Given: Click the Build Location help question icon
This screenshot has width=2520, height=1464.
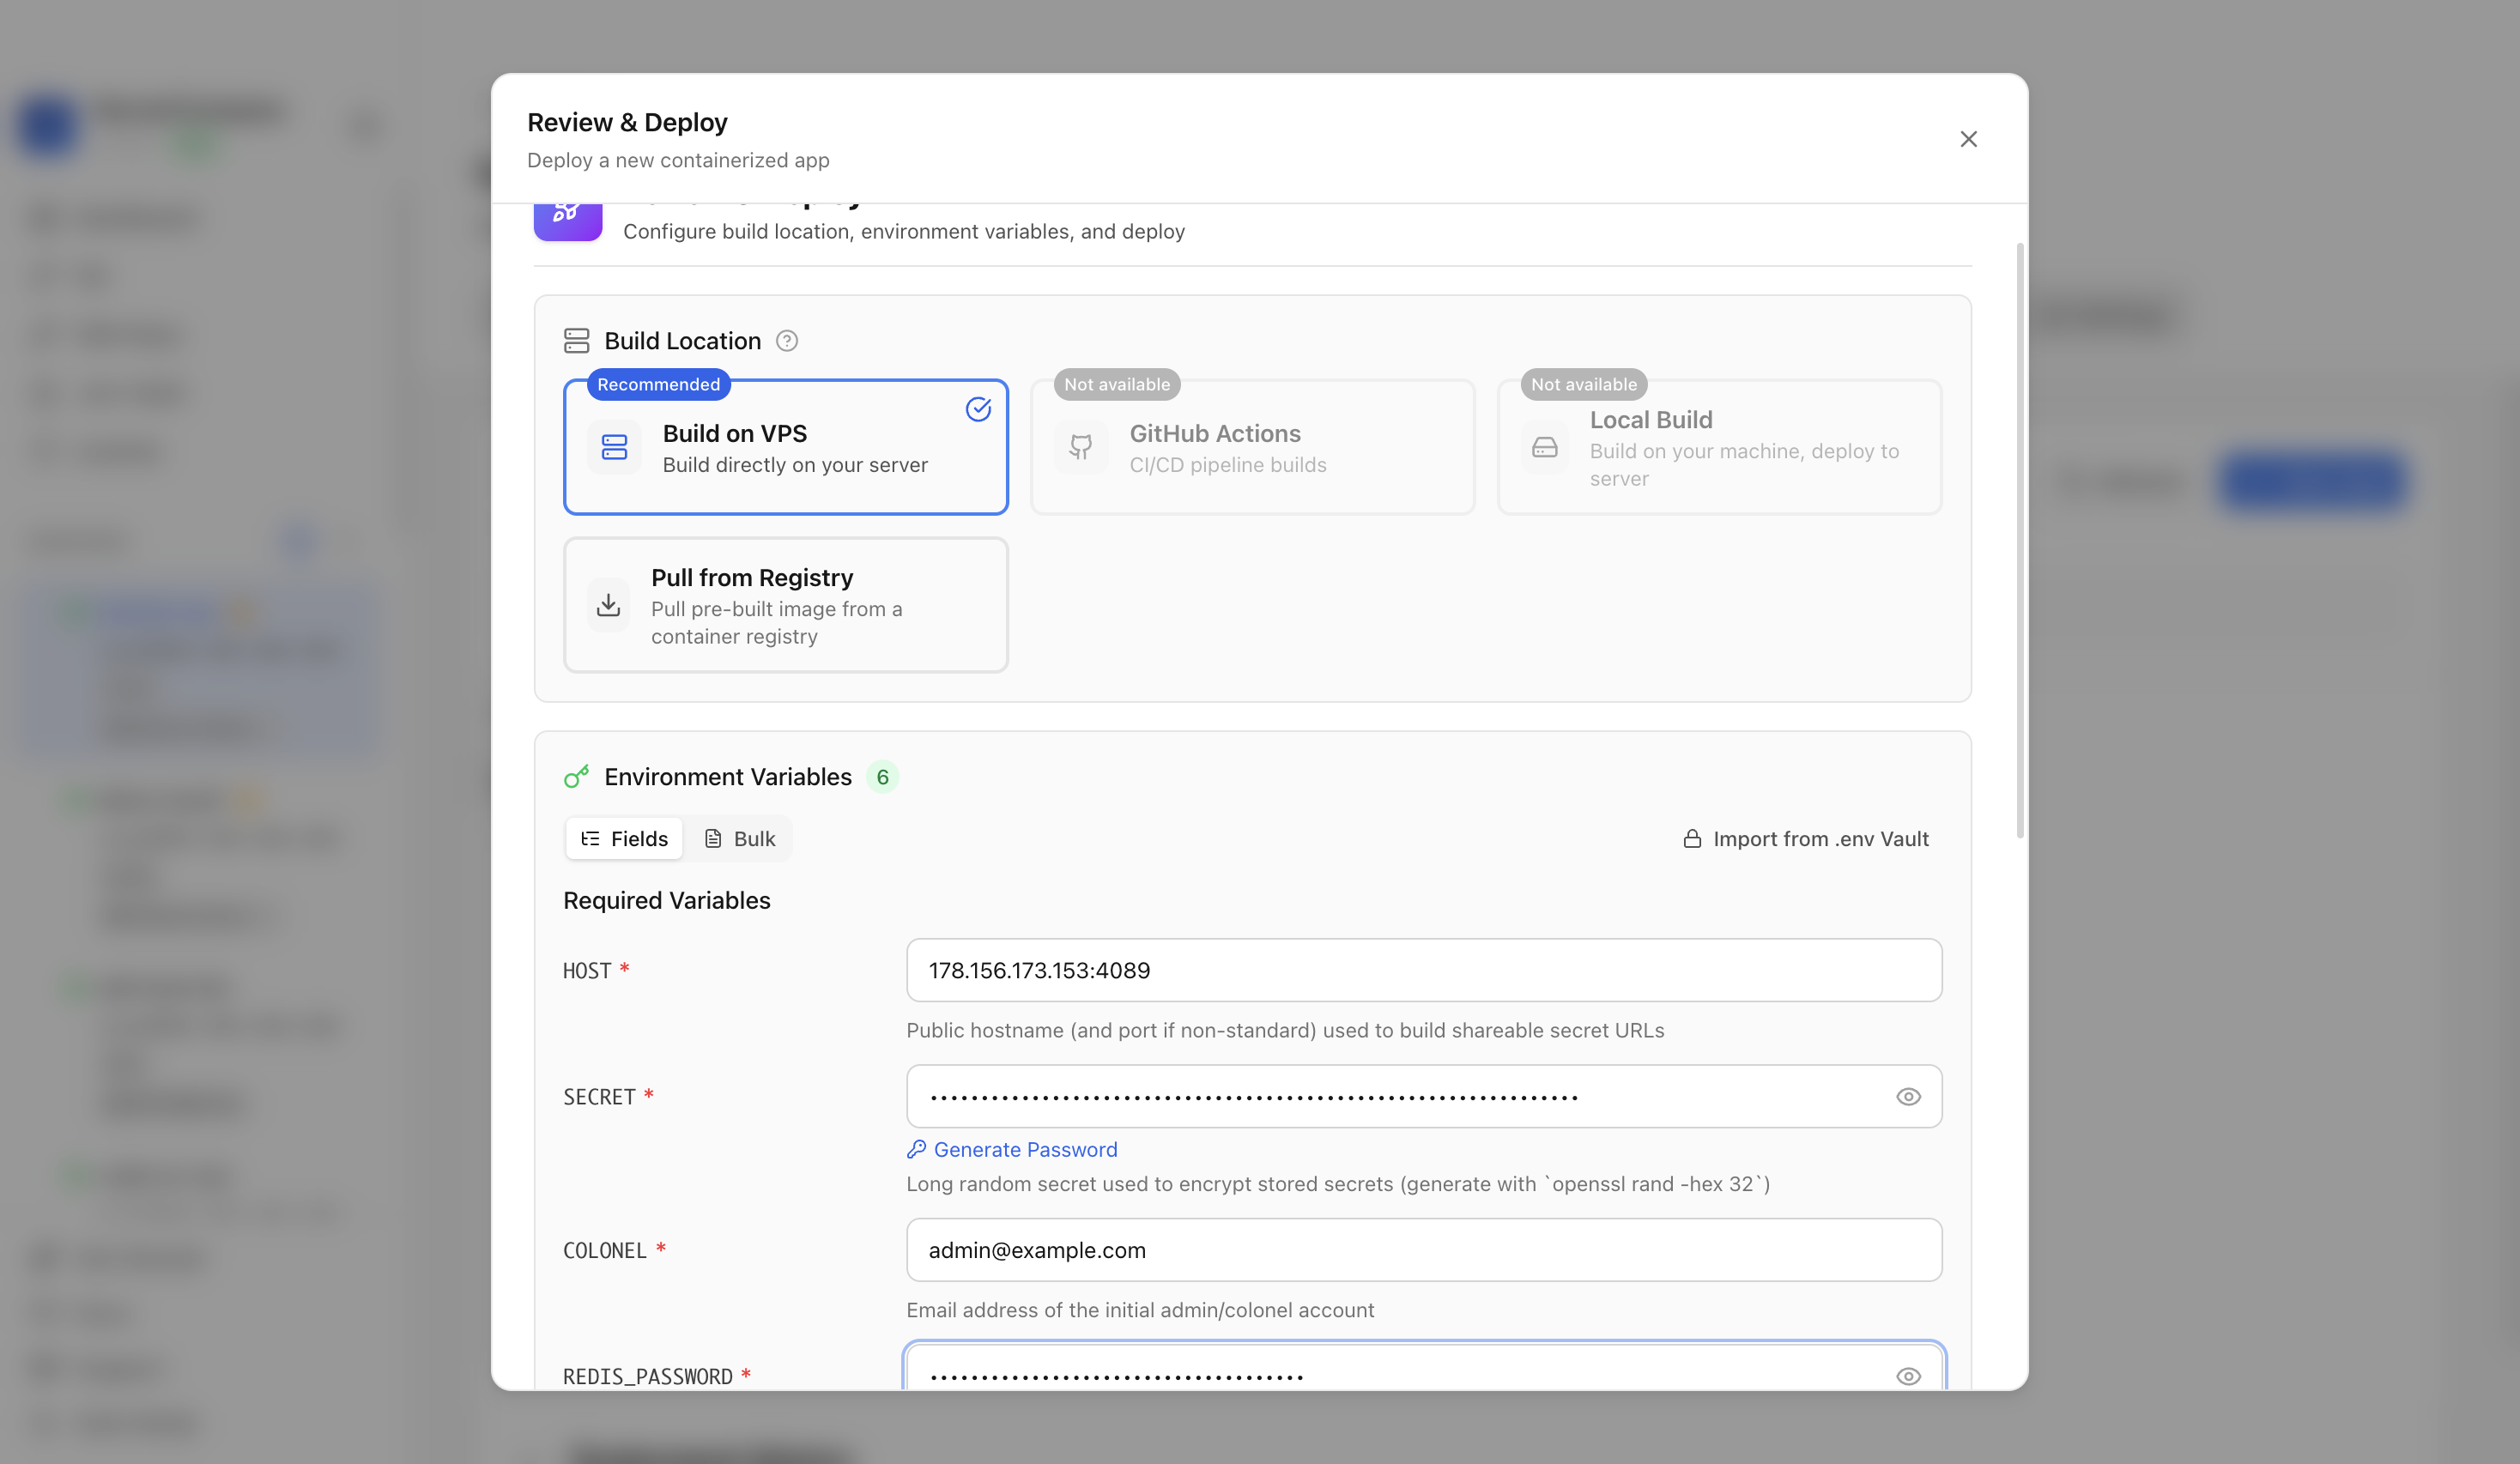Looking at the screenshot, I should [787, 341].
